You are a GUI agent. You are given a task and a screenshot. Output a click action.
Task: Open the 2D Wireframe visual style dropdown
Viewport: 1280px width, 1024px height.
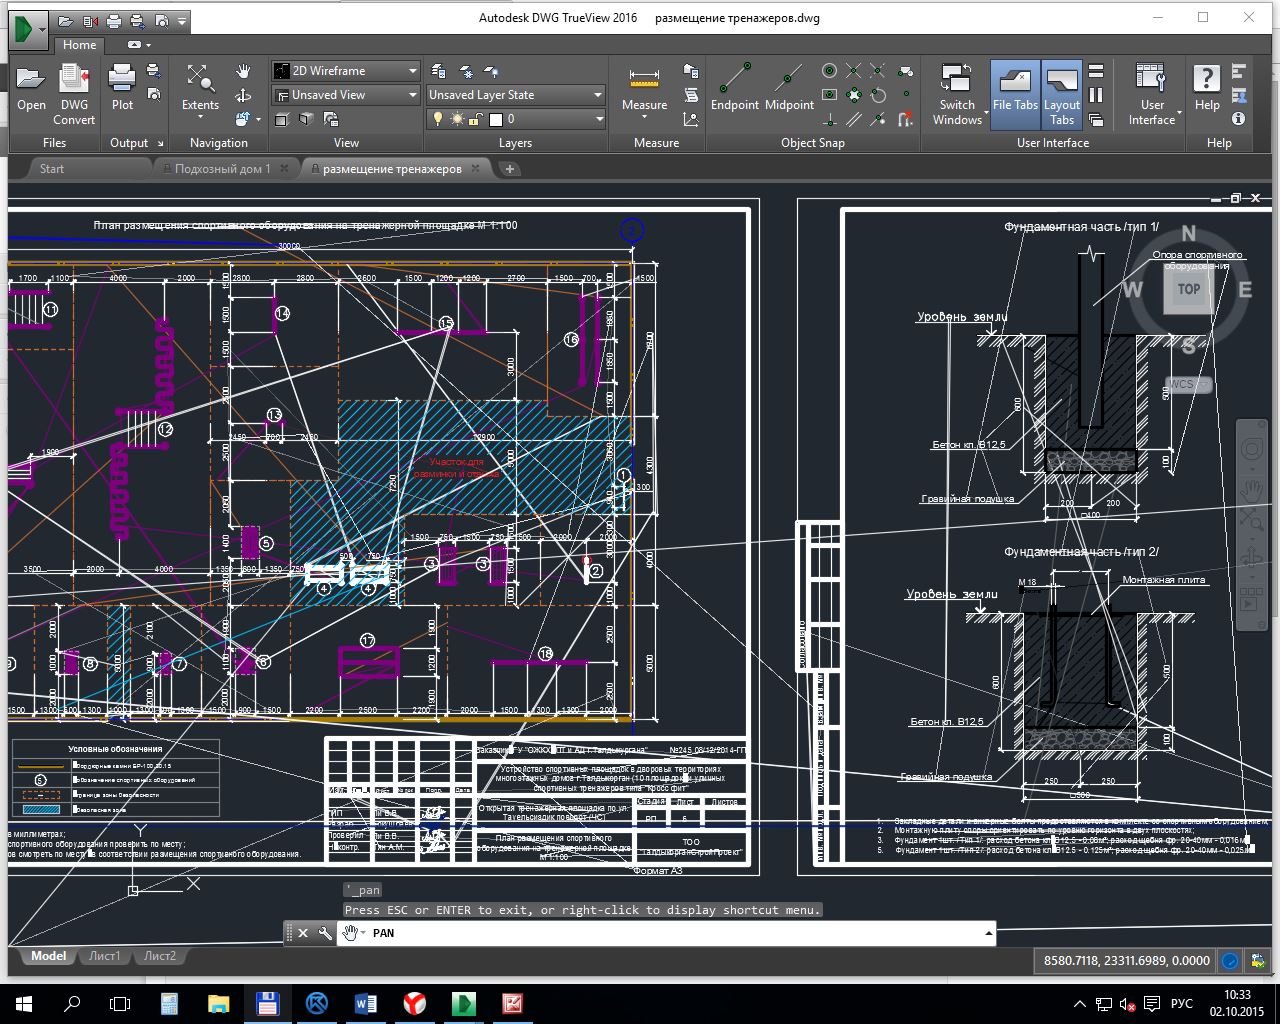click(x=346, y=71)
